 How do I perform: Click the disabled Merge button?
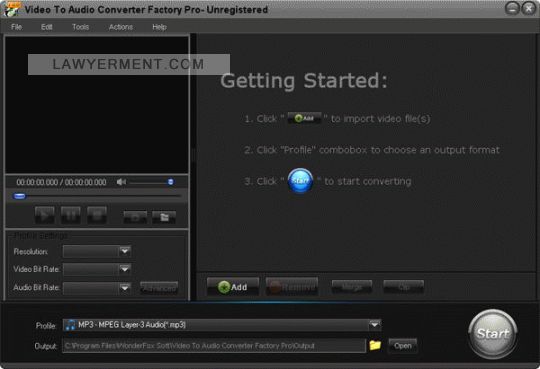[352, 287]
